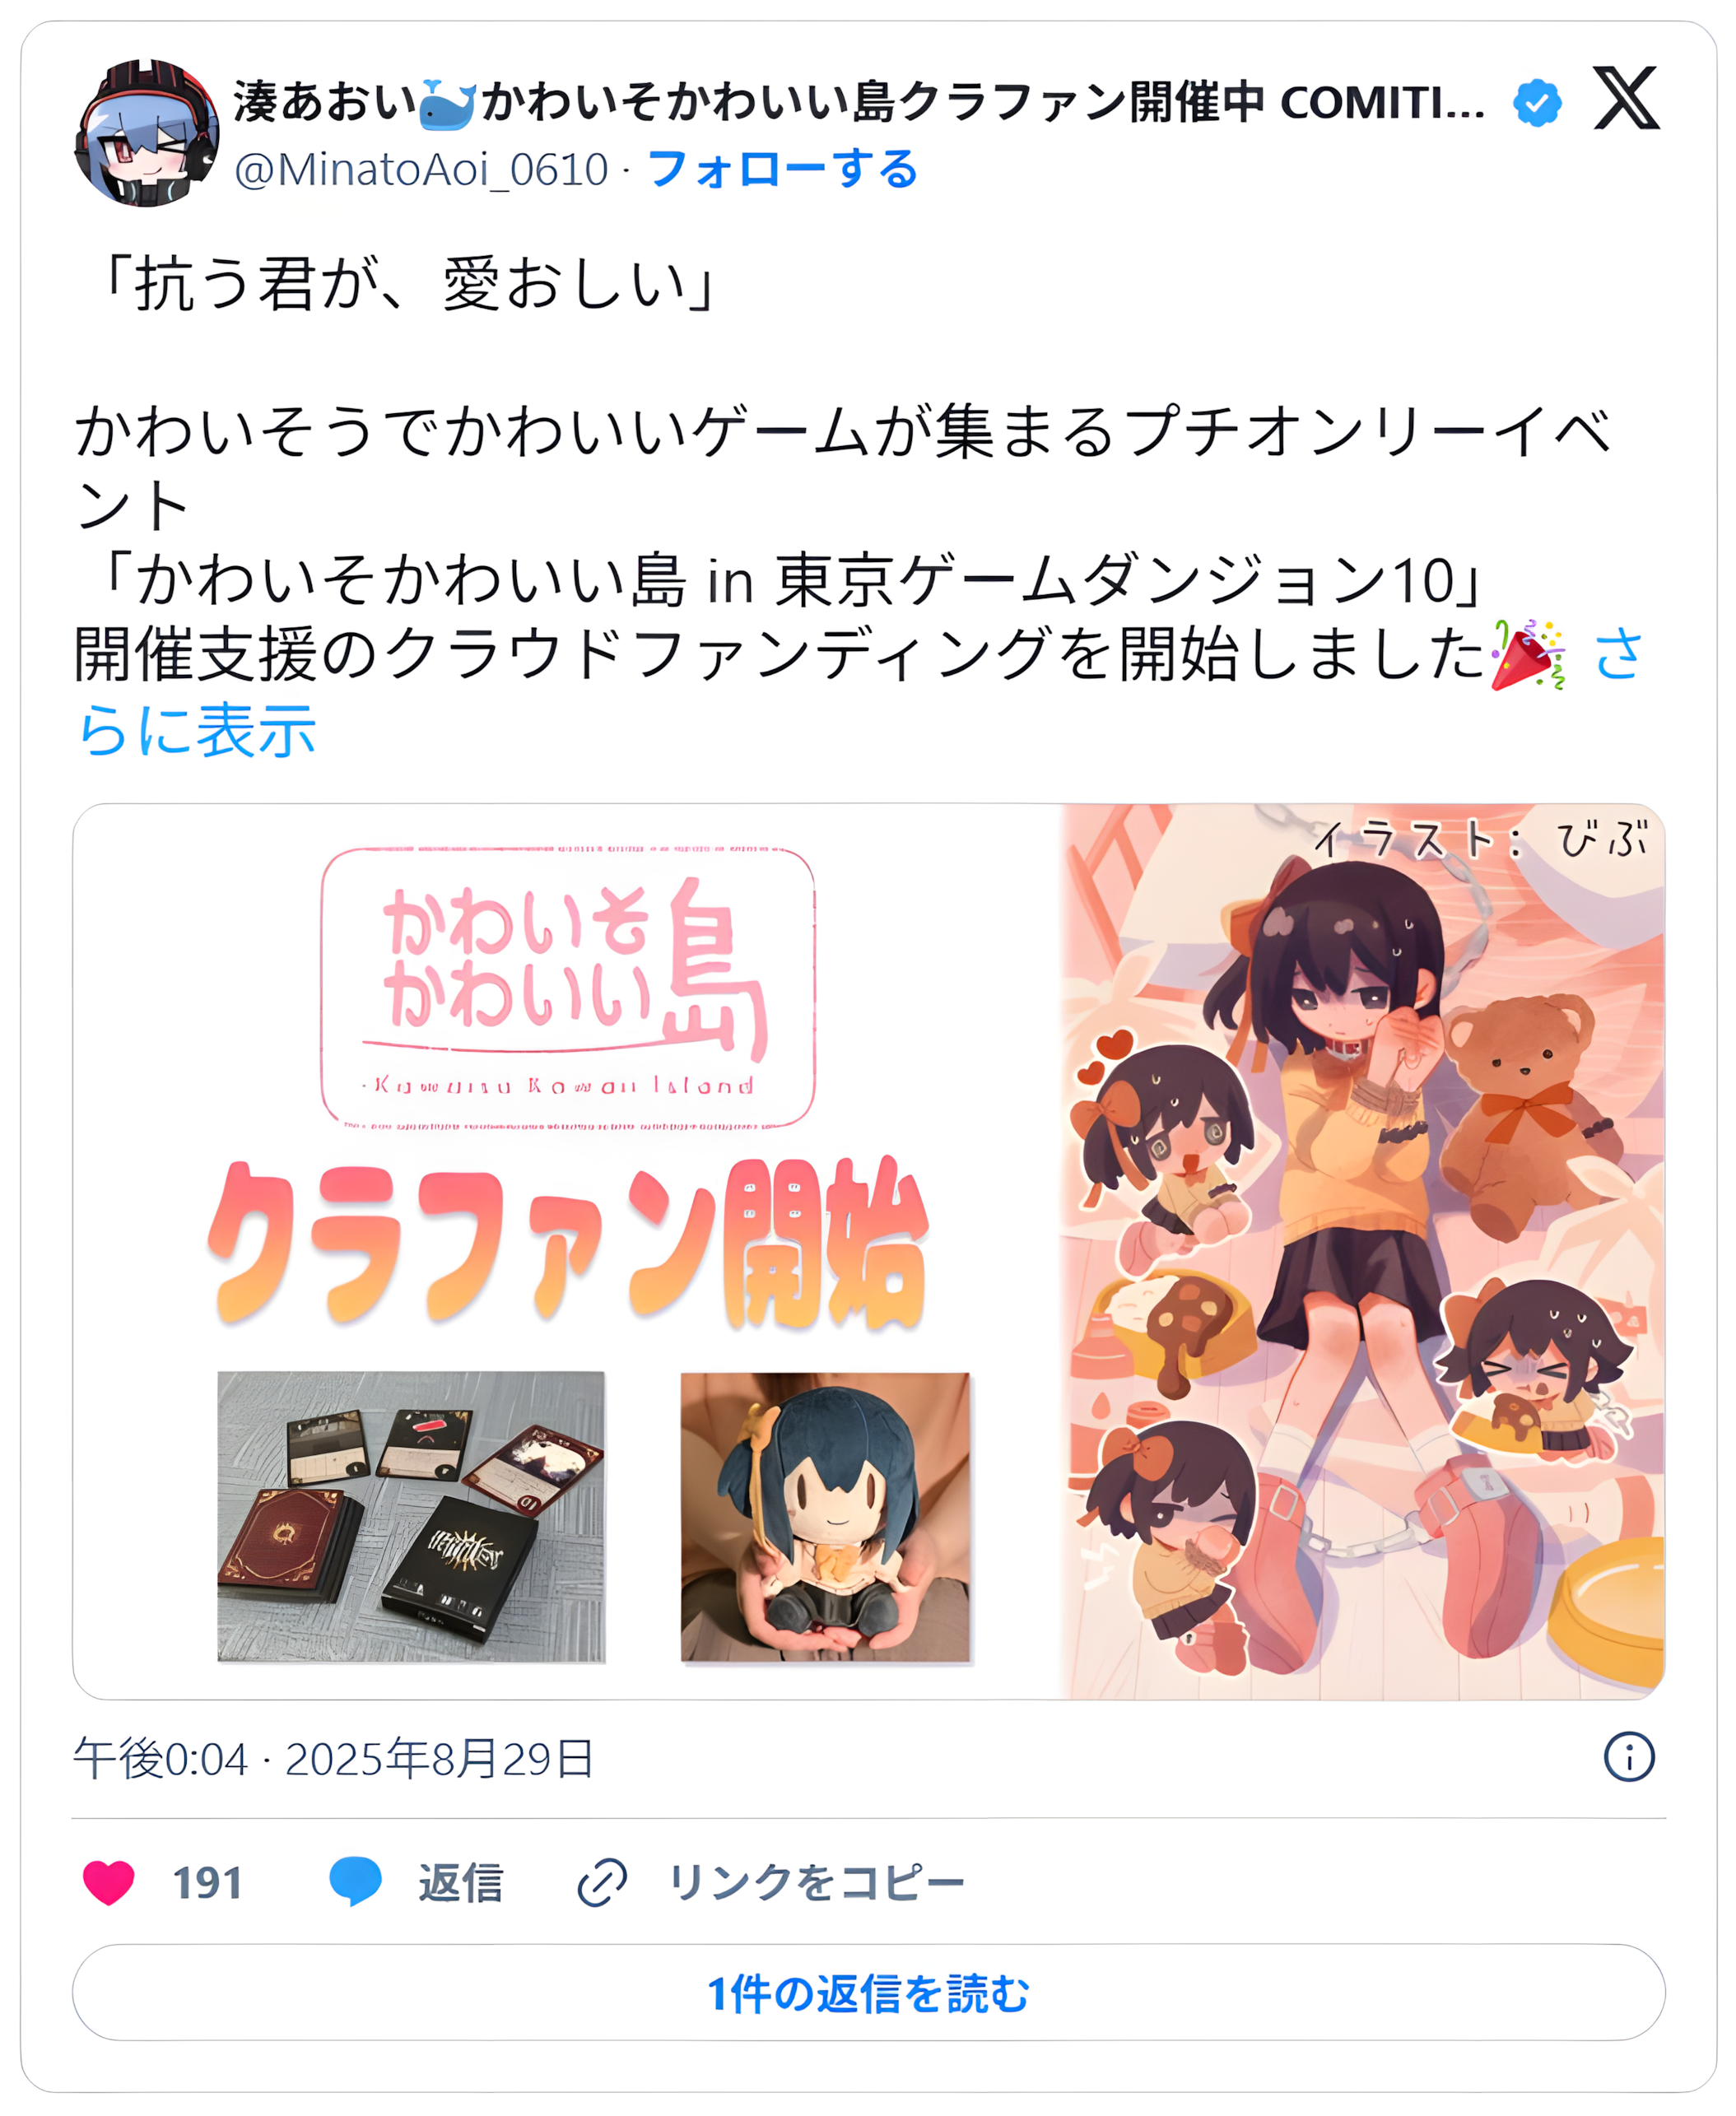The width and height of the screenshot is (1736, 2116).
Task: Open the chained girl illustration
Action: click(x=1363, y=1251)
